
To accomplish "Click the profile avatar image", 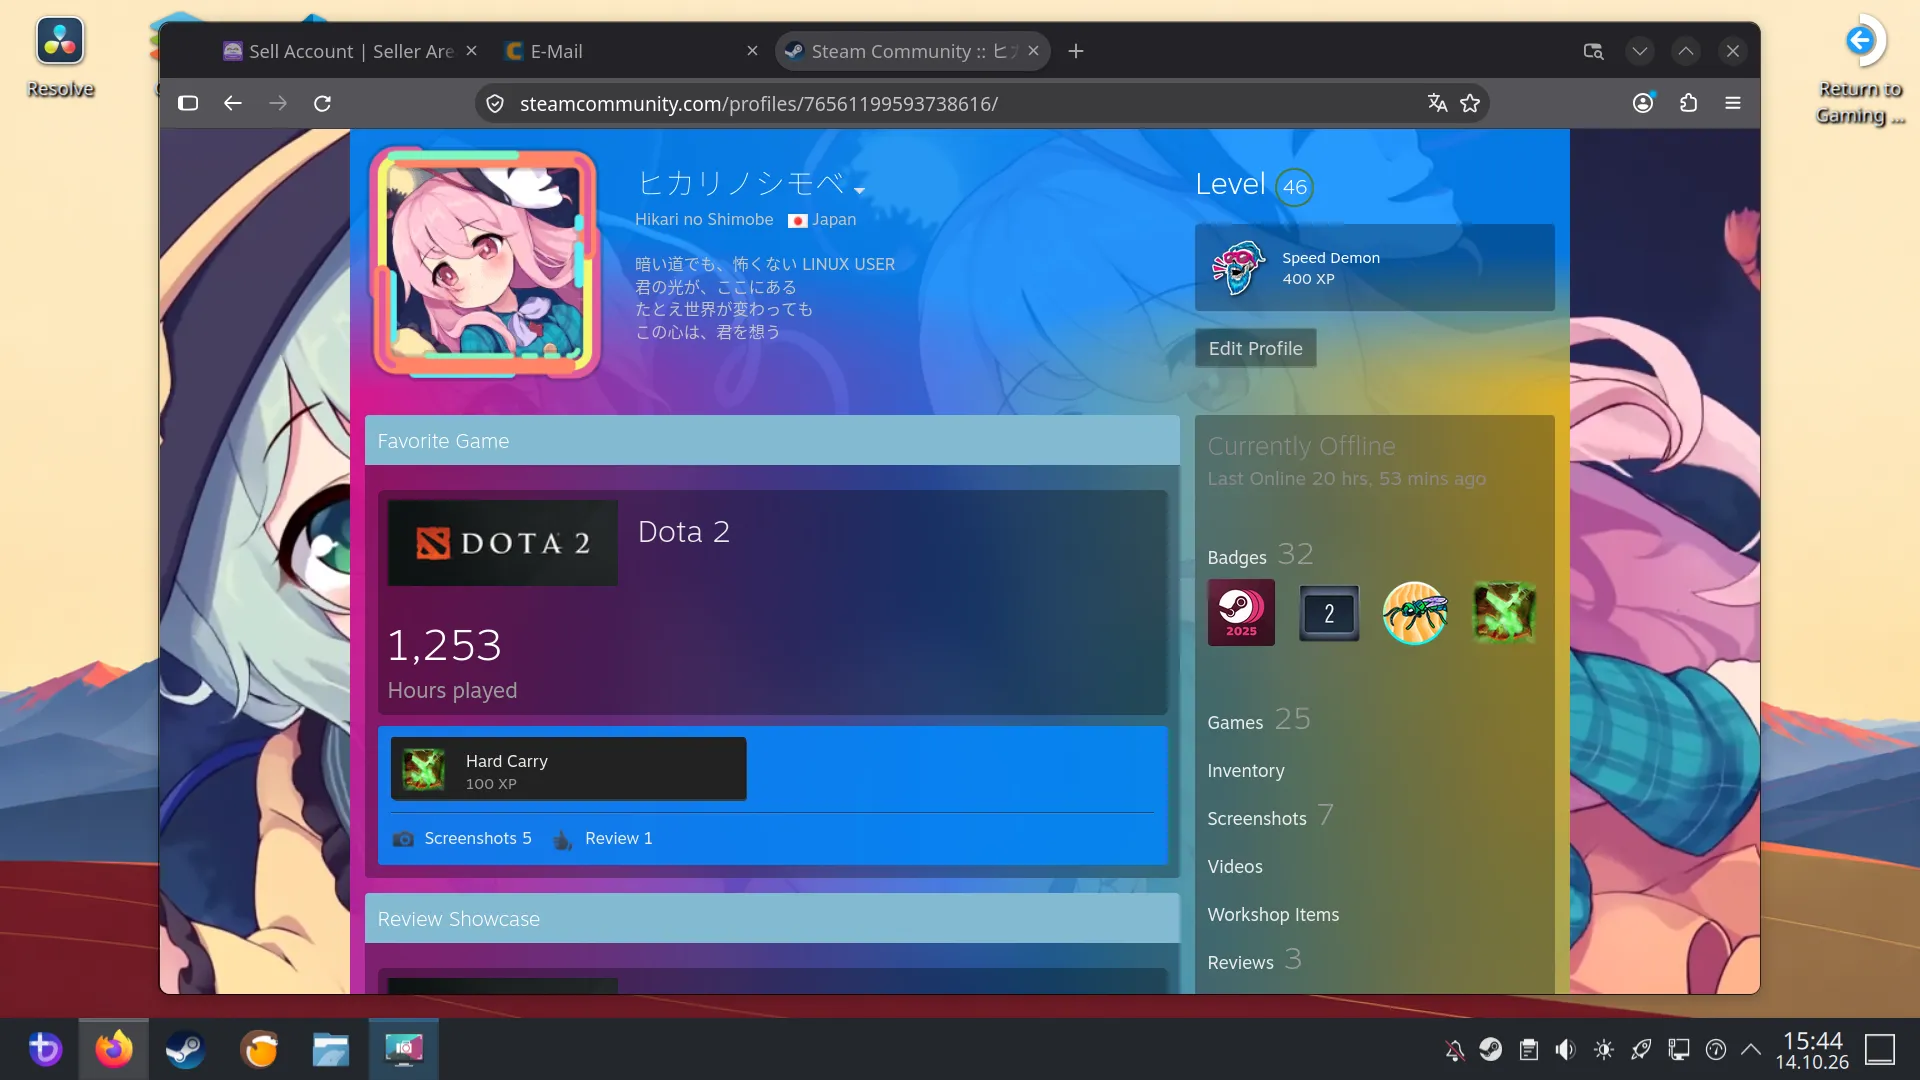I will pos(485,263).
